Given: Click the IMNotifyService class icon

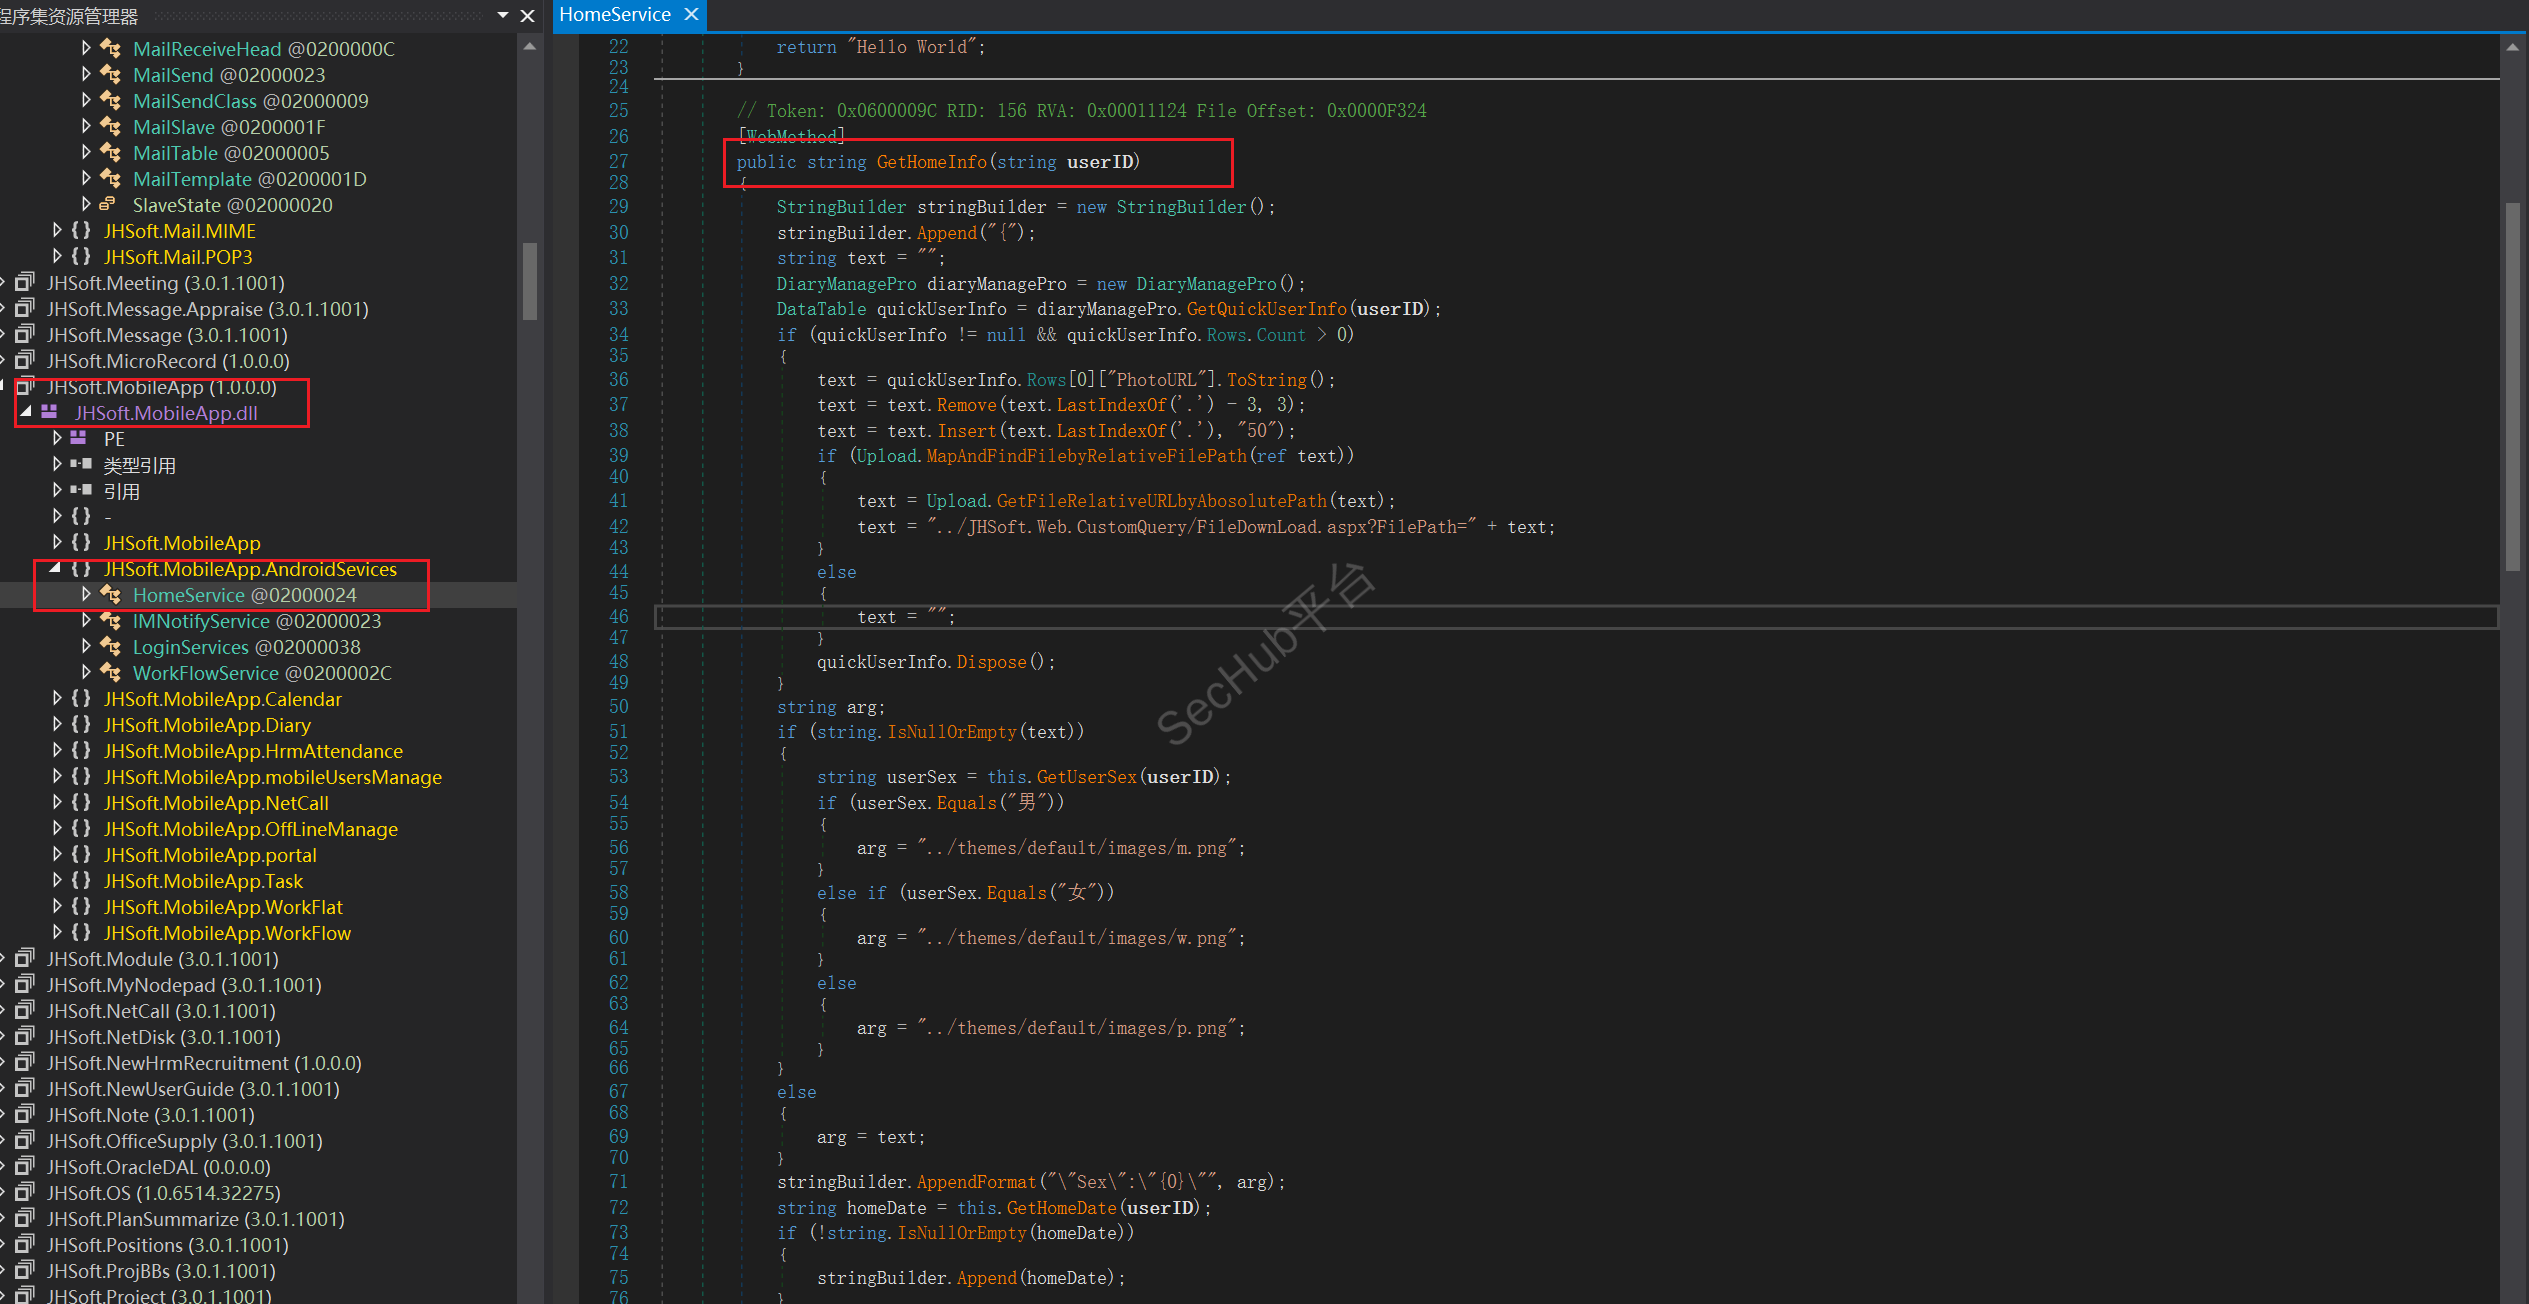Looking at the screenshot, I should pyautogui.click(x=111, y=621).
